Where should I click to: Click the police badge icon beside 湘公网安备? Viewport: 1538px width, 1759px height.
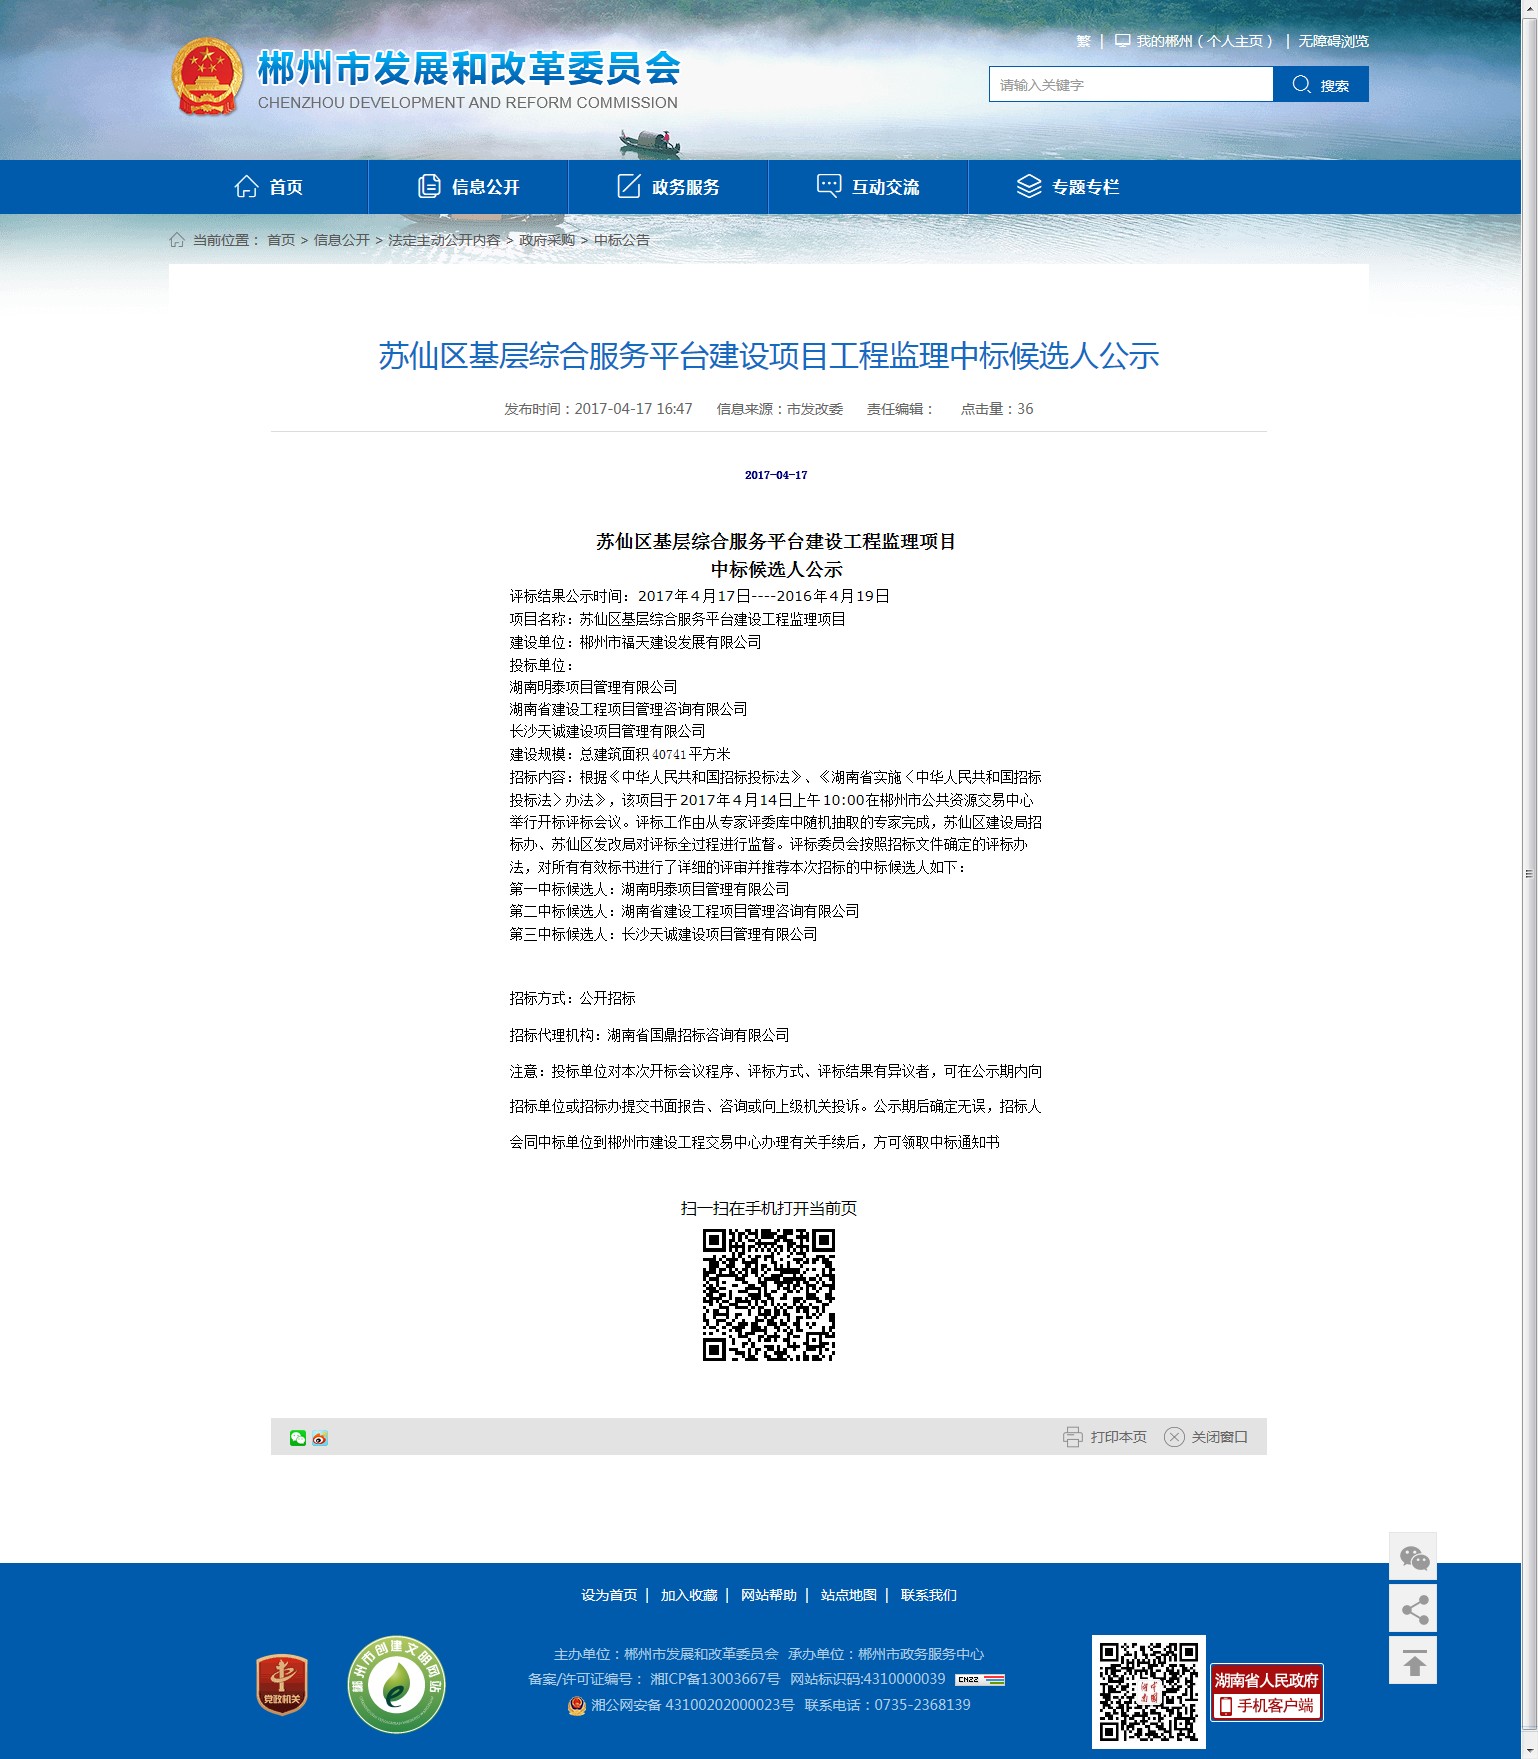click(x=577, y=1705)
